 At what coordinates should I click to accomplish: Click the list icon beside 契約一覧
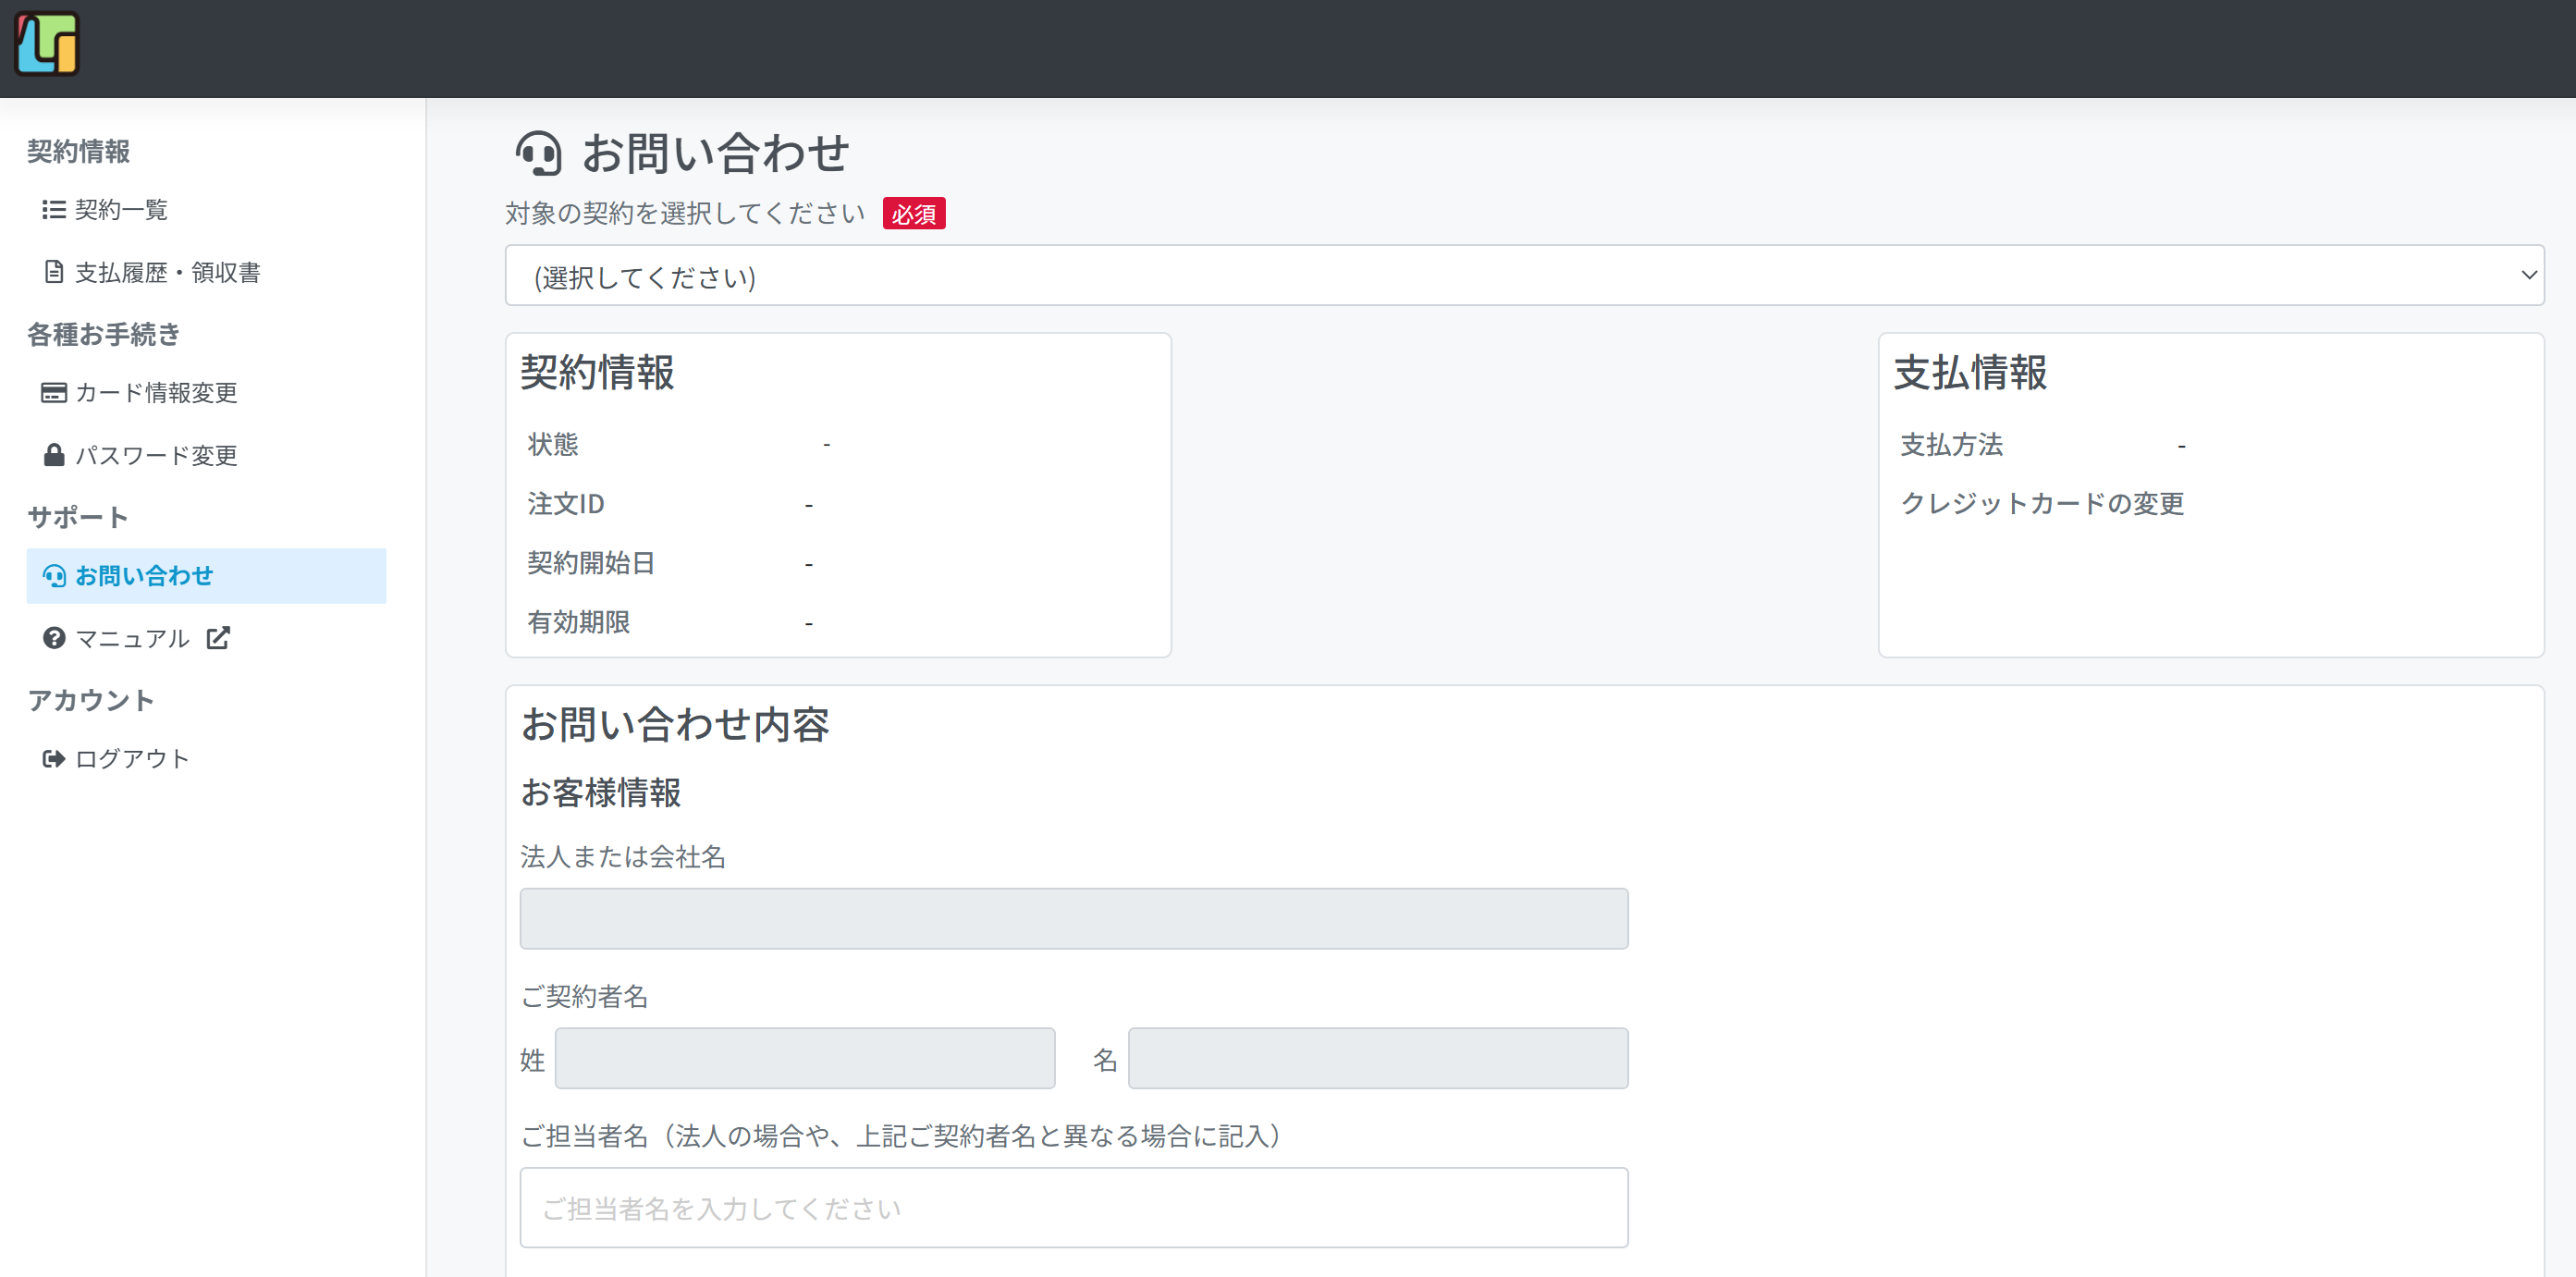[x=54, y=209]
